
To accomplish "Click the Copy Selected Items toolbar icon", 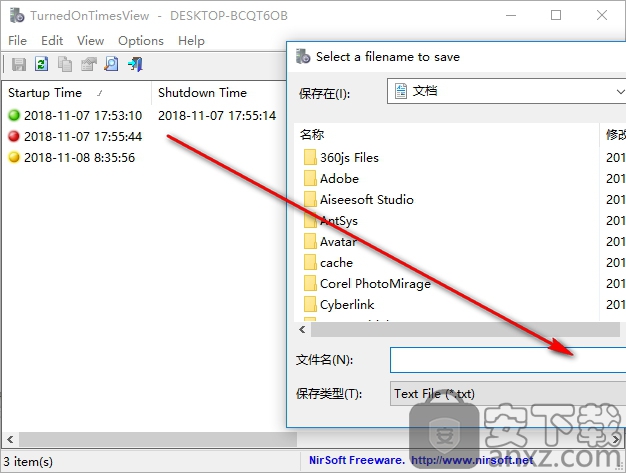I will click(x=65, y=64).
